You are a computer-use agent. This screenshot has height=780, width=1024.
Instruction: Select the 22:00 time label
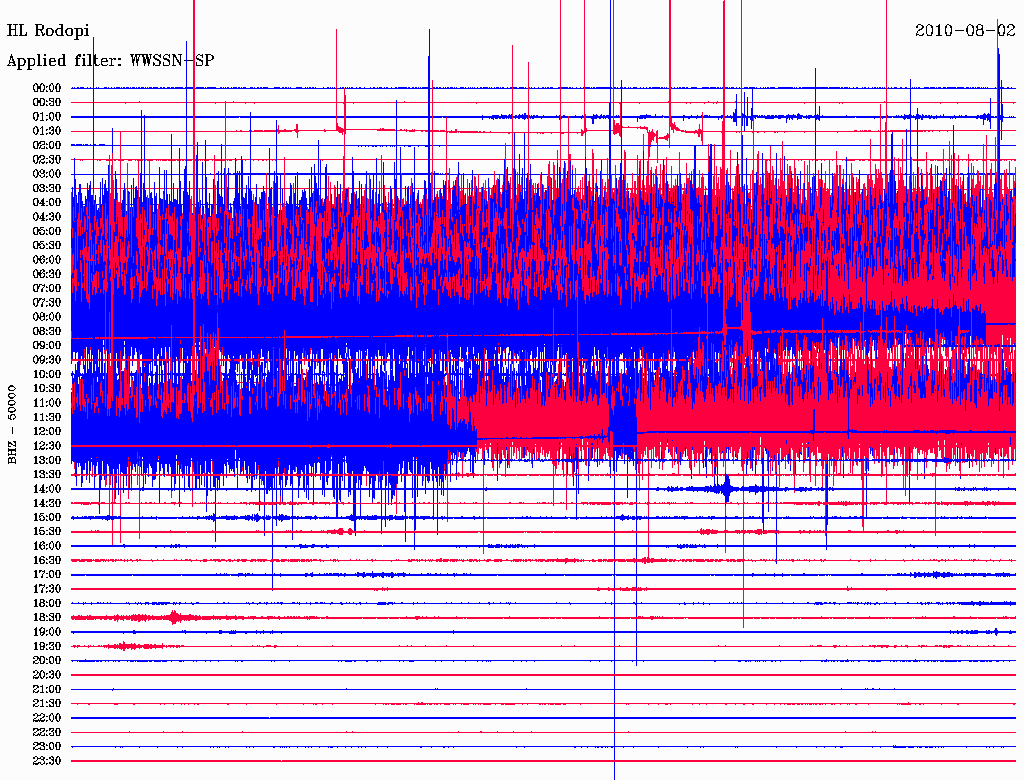click(47, 718)
